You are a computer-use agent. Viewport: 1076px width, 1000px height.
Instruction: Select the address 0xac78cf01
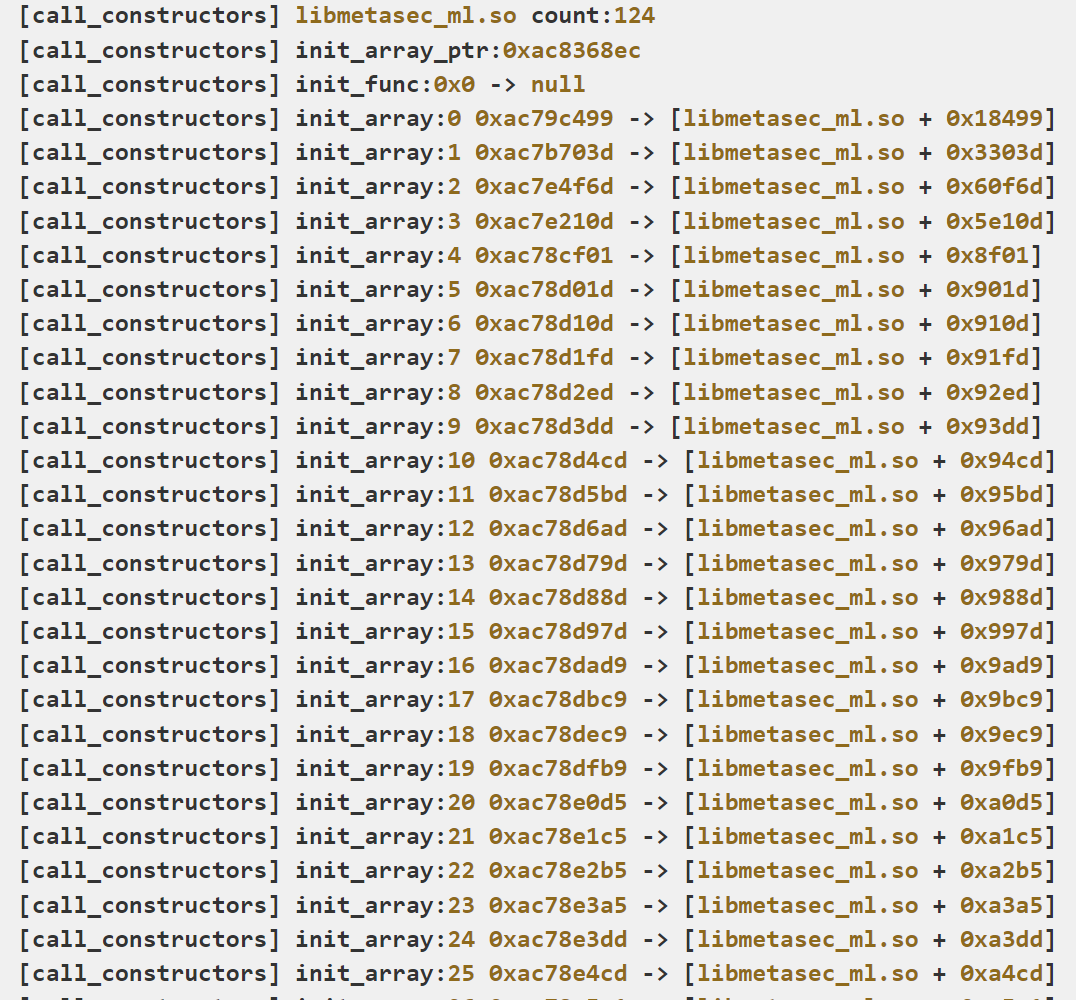point(544,255)
